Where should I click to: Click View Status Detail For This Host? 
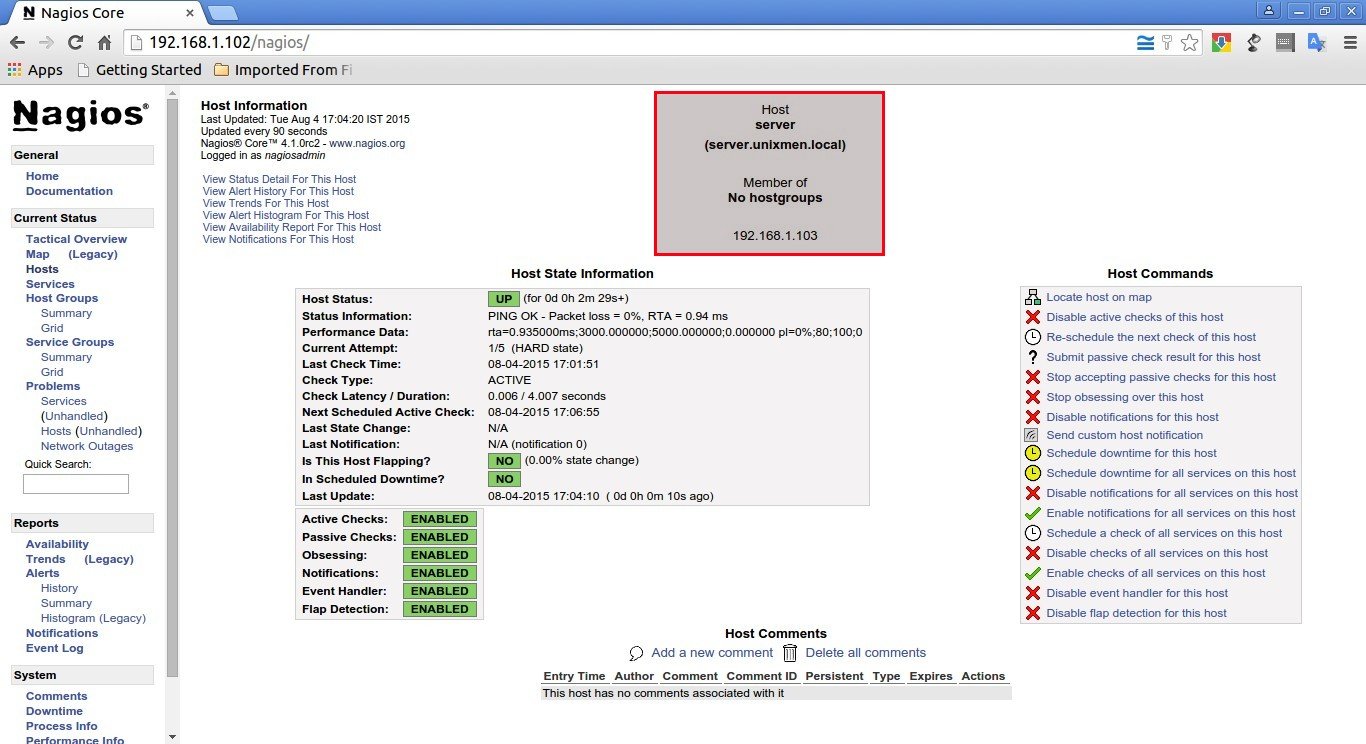[x=279, y=179]
